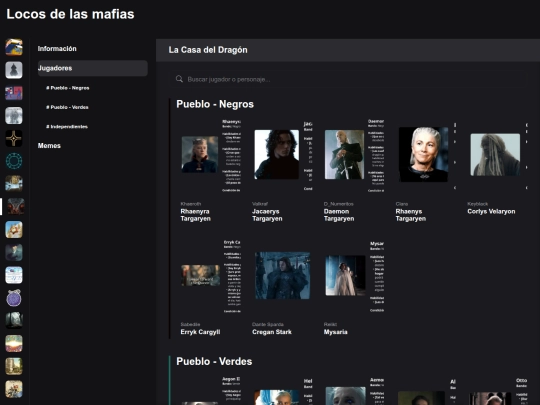Open the dark blue figure game icon
The width and height of the screenshot is (540, 405).
(x=14, y=252)
